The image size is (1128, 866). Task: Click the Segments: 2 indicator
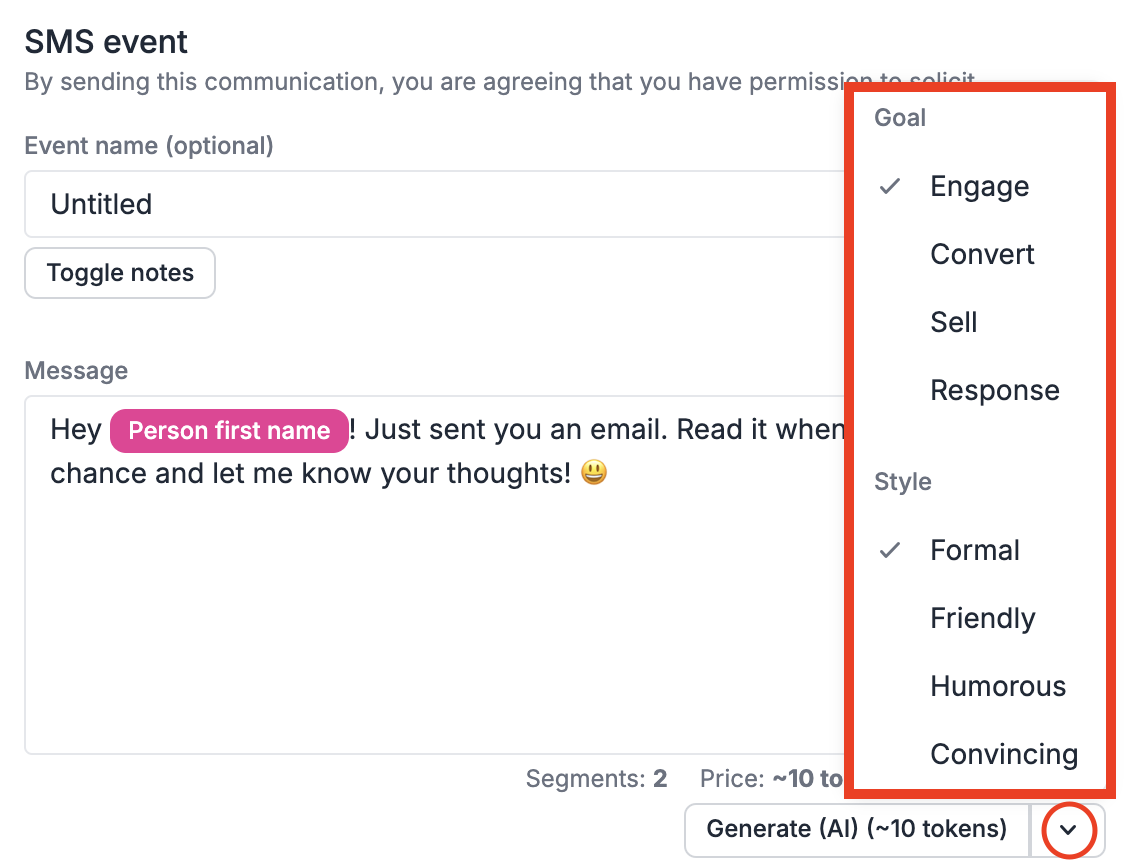click(x=596, y=779)
